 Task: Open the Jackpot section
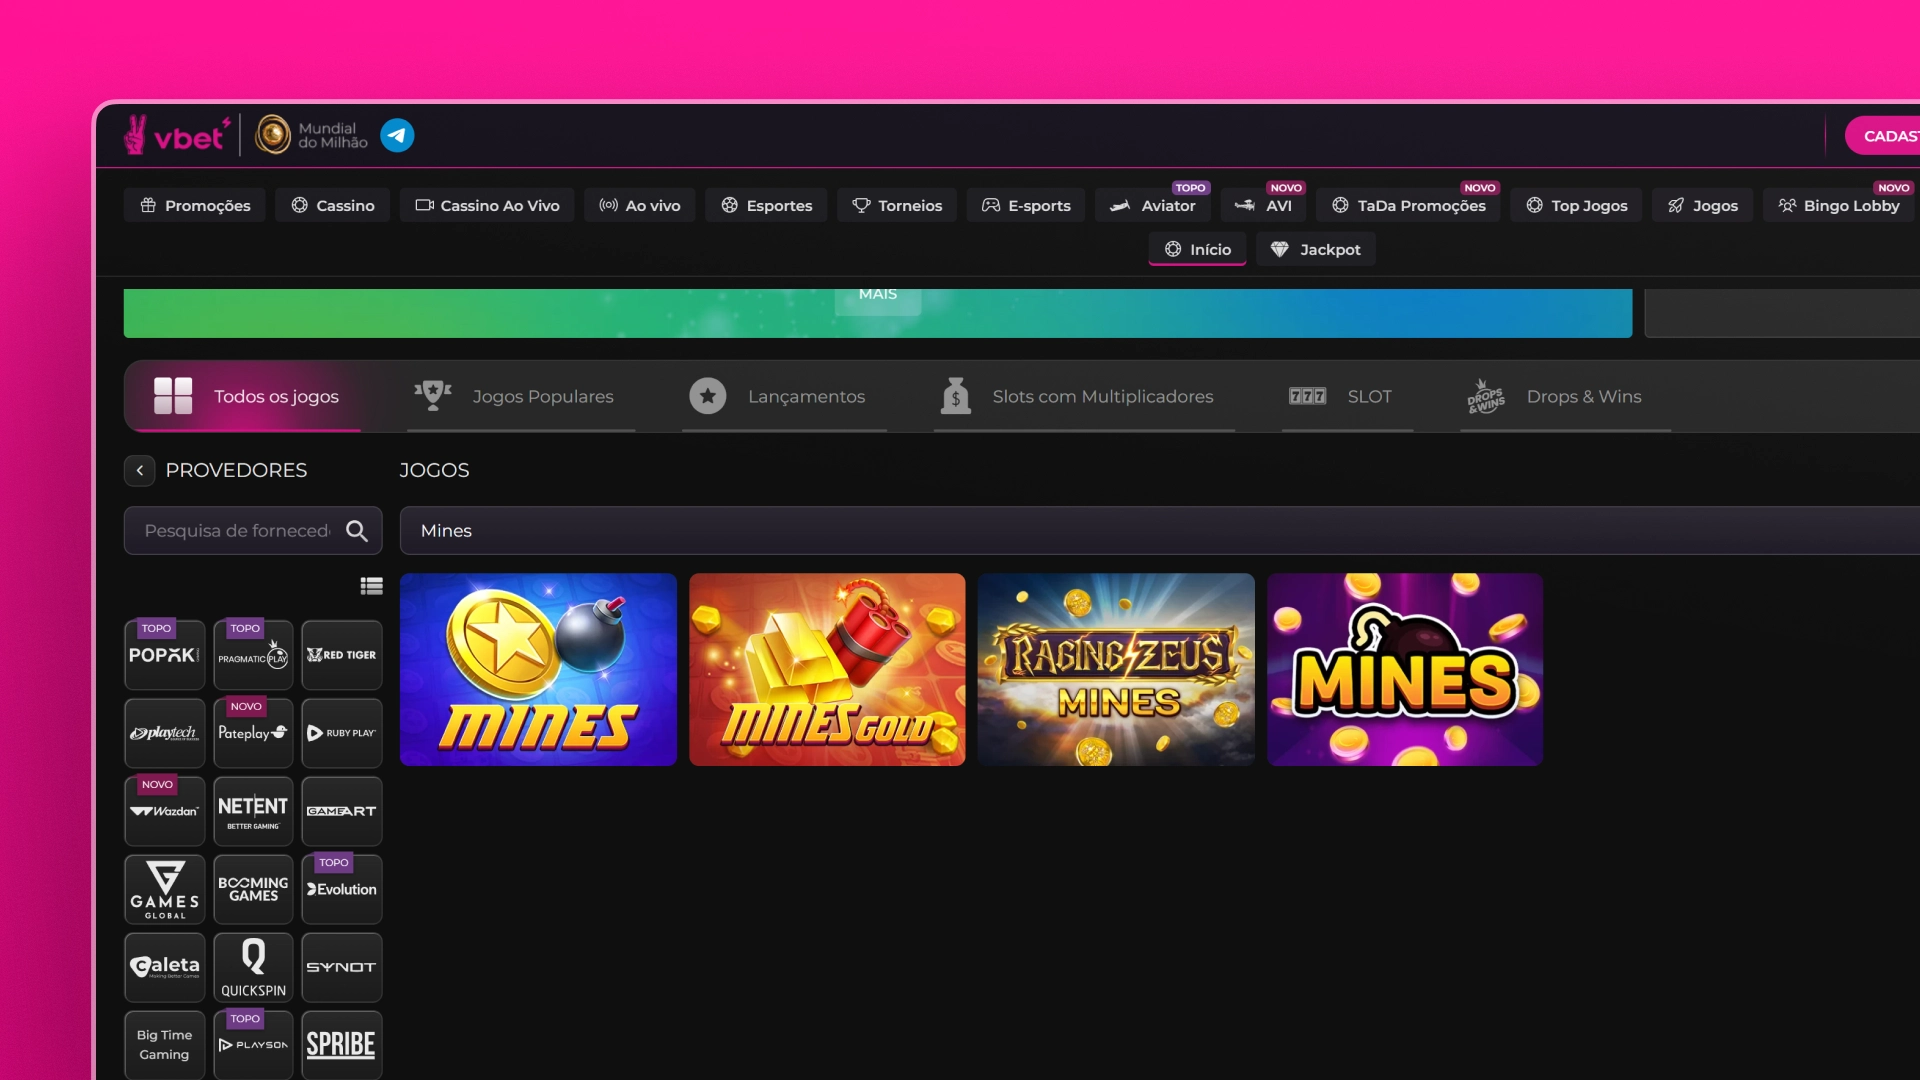(x=1315, y=249)
